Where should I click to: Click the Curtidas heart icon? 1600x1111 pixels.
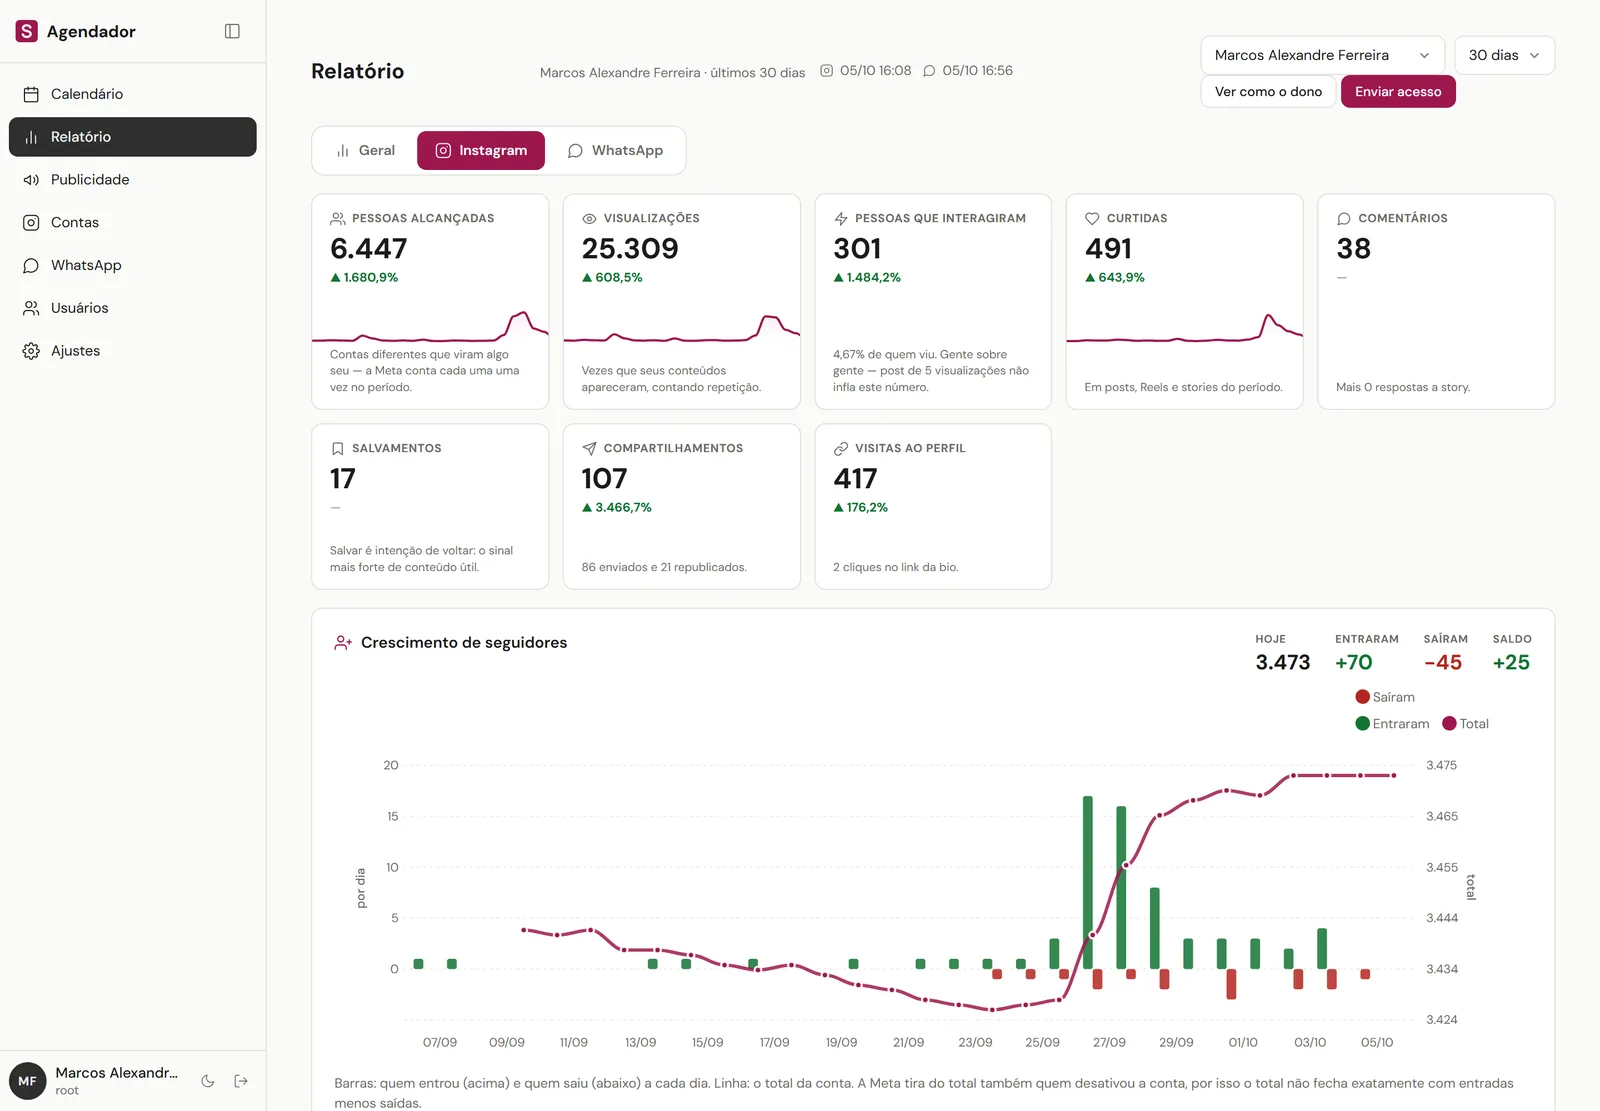[x=1092, y=218]
